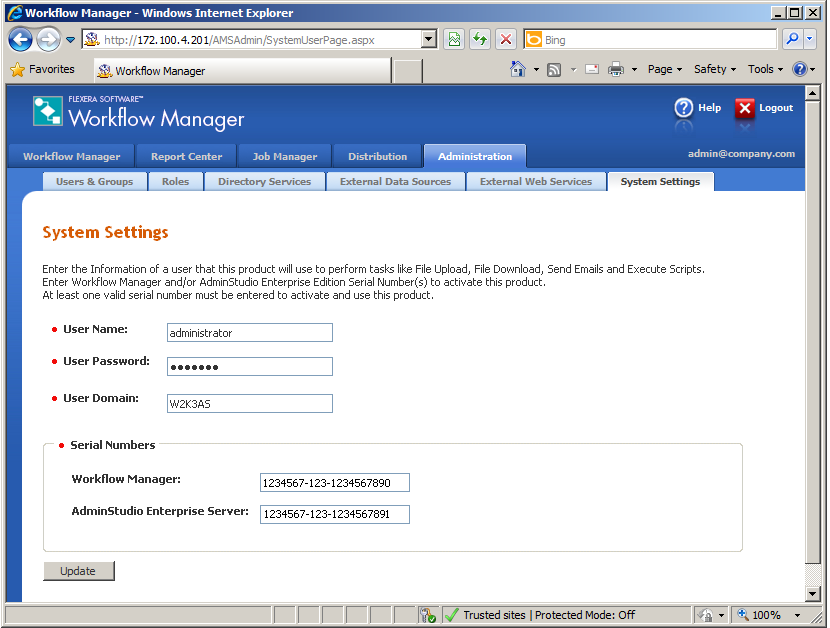Click the User Password field
830x628 pixels.
click(x=250, y=366)
